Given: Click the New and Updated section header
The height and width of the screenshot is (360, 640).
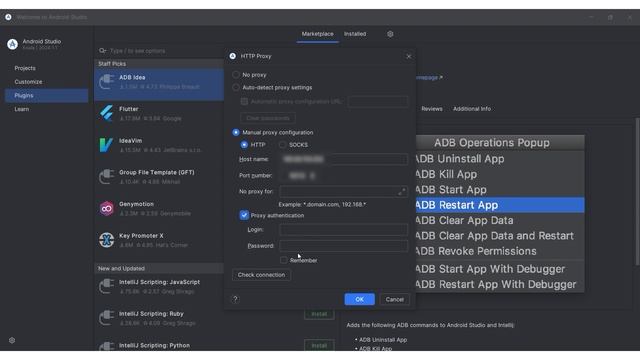Looking at the screenshot, I should point(159,268).
